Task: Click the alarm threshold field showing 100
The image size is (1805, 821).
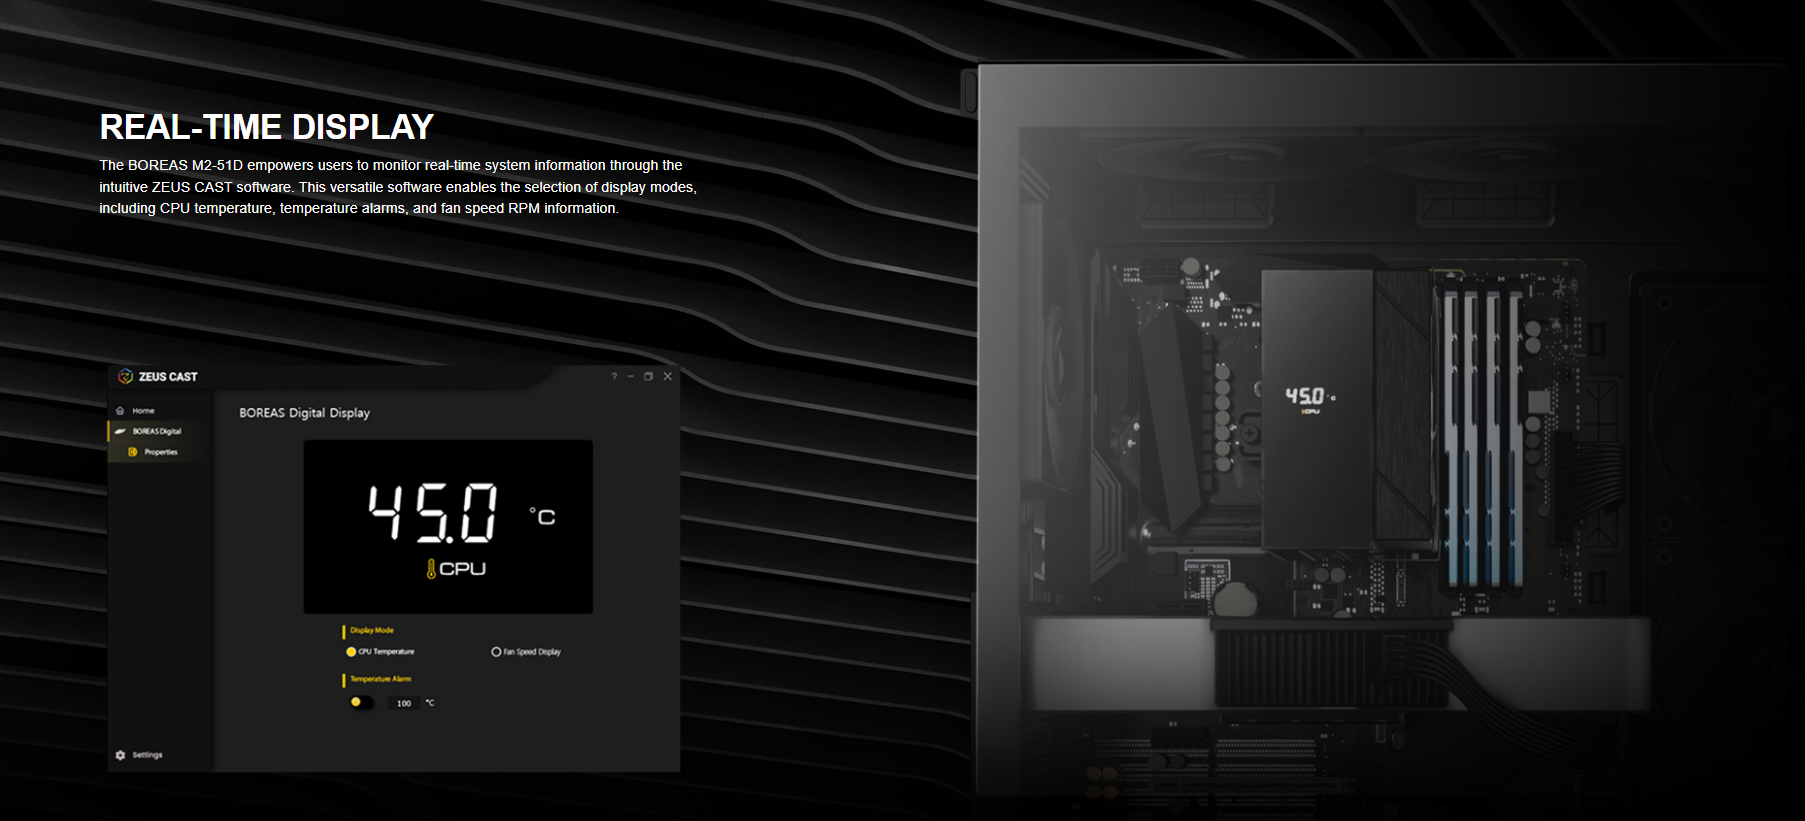Action: (404, 704)
